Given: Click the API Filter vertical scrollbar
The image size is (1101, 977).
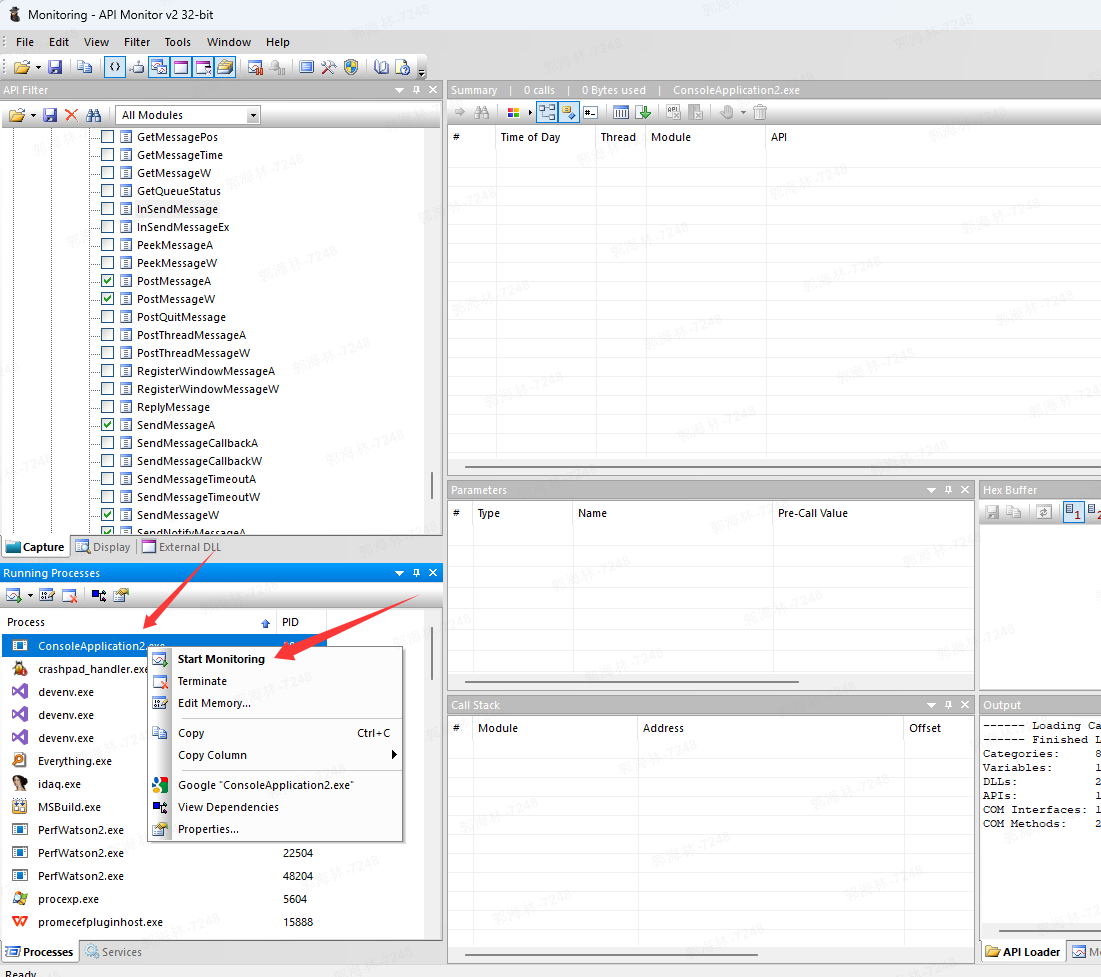Looking at the screenshot, I should tap(432, 485).
